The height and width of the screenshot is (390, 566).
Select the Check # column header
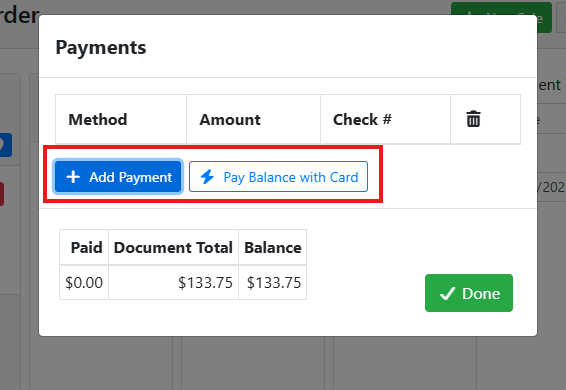tap(386, 119)
